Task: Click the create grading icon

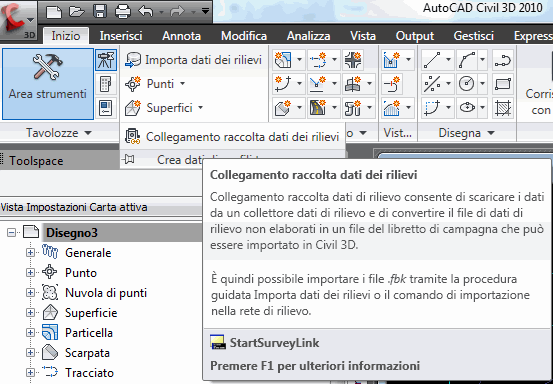Action: click(x=283, y=108)
